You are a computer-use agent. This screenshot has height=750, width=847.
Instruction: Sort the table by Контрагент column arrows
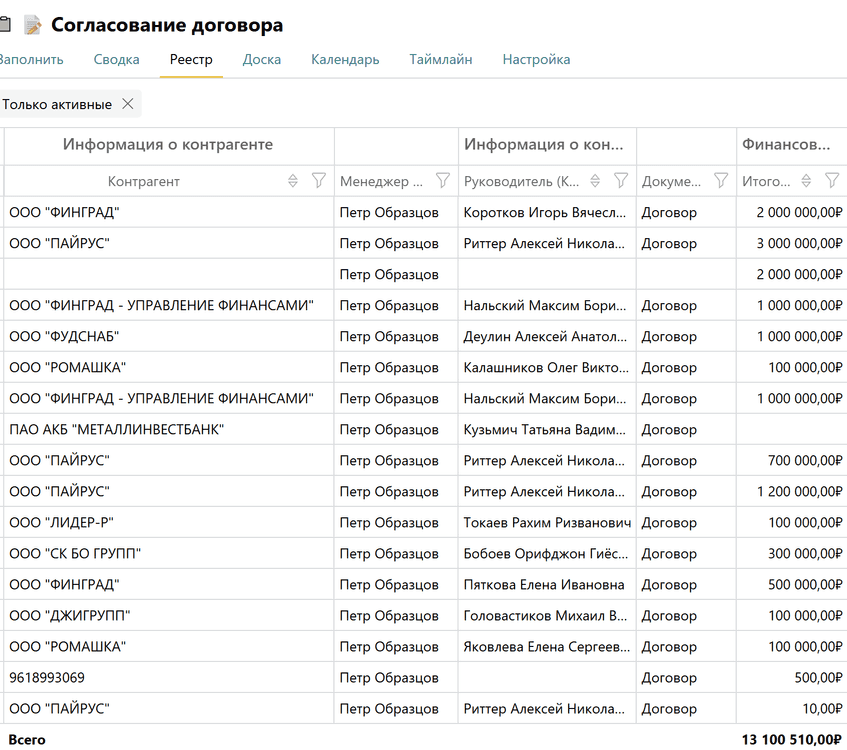(293, 181)
